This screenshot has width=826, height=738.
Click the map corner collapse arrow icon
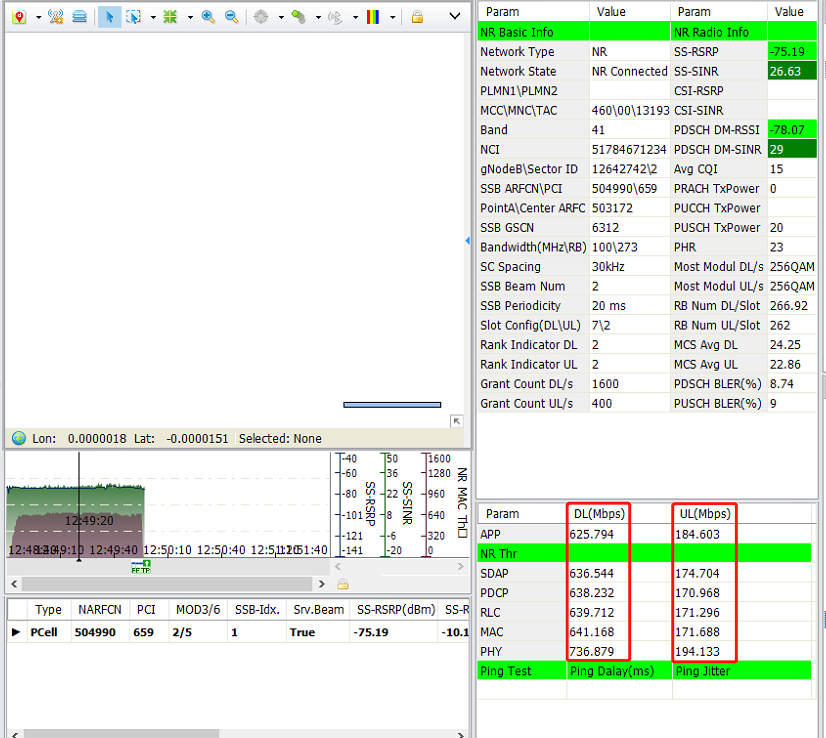click(457, 421)
